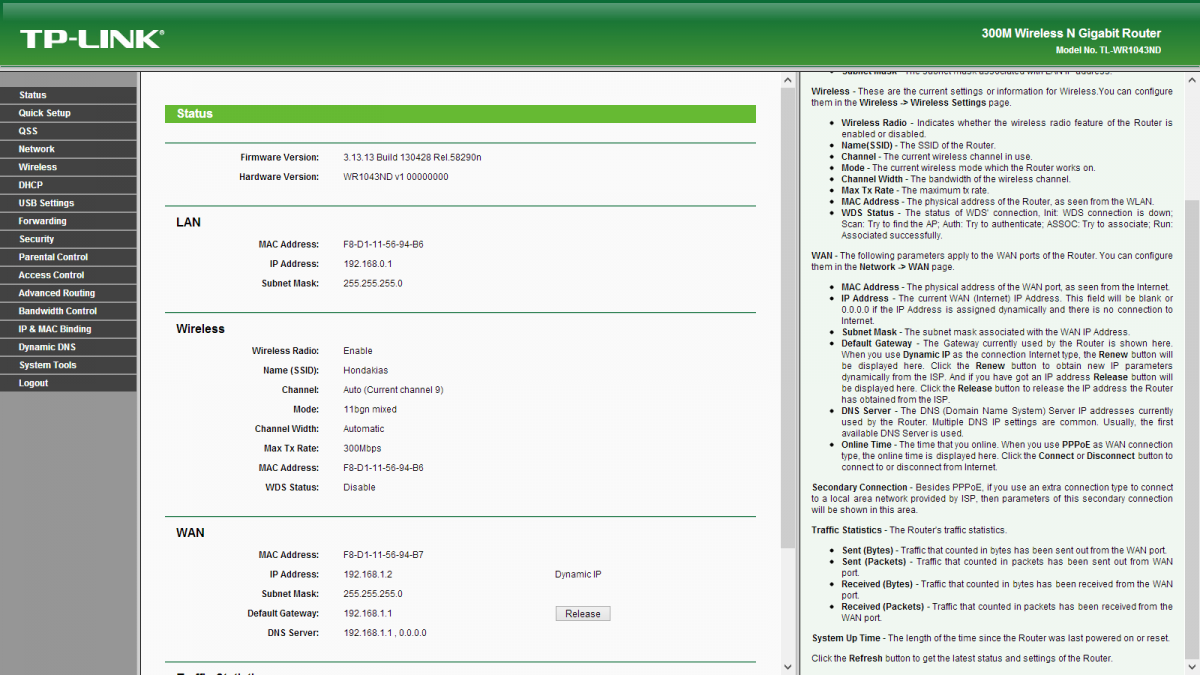Click the Firmware Version label
The width and height of the screenshot is (1200, 675).
279,158
